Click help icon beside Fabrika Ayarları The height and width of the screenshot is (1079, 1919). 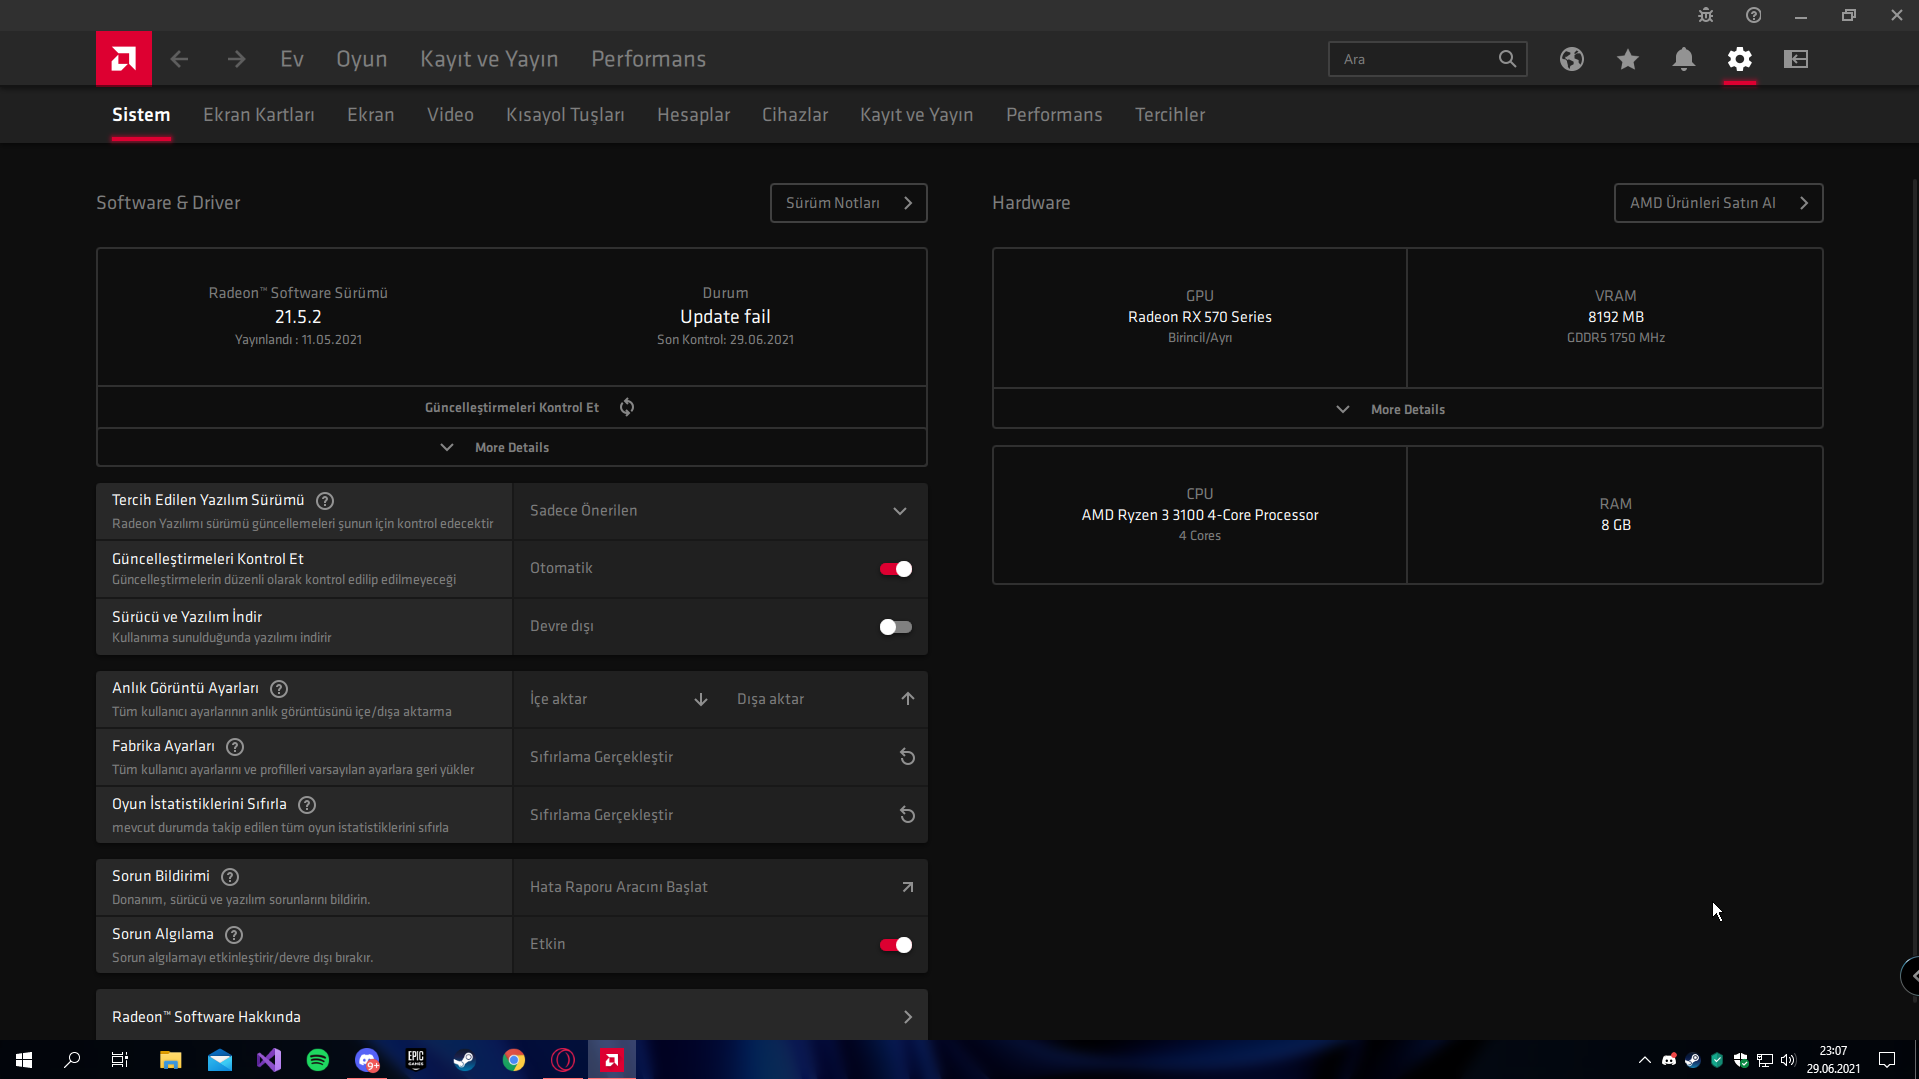click(x=235, y=747)
